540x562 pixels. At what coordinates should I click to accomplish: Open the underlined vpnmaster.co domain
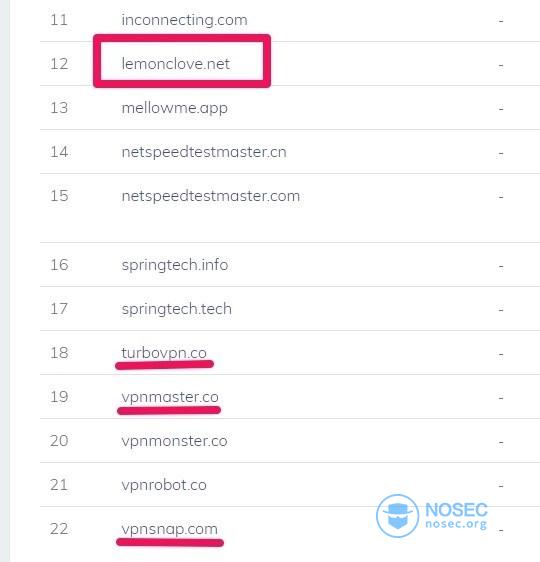tap(170, 397)
